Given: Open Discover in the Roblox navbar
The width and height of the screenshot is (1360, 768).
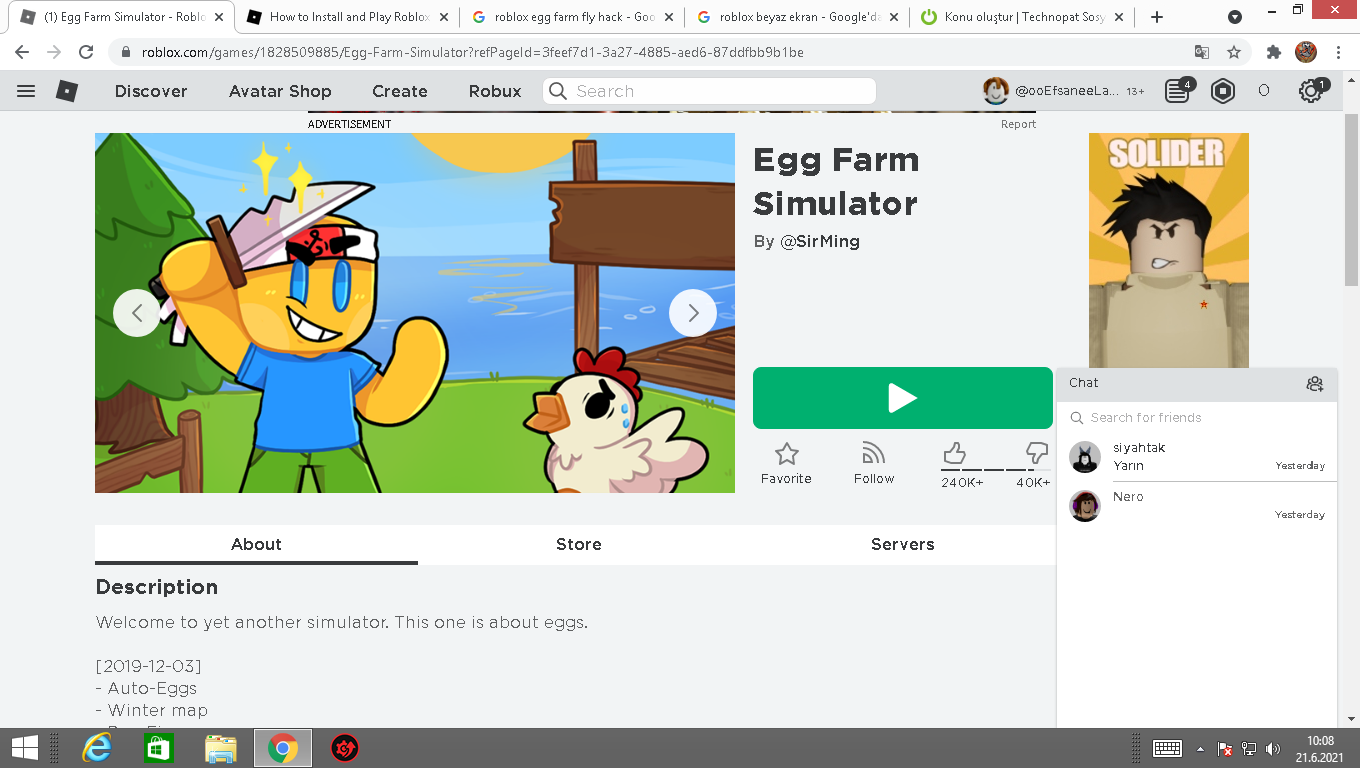Looking at the screenshot, I should pos(151,91).
